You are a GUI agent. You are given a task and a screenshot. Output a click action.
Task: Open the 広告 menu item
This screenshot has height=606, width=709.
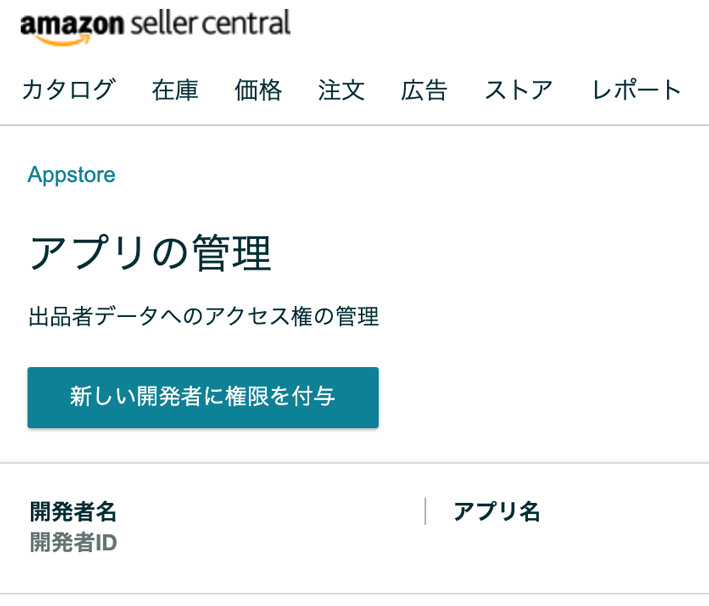(x=424, y=90)
